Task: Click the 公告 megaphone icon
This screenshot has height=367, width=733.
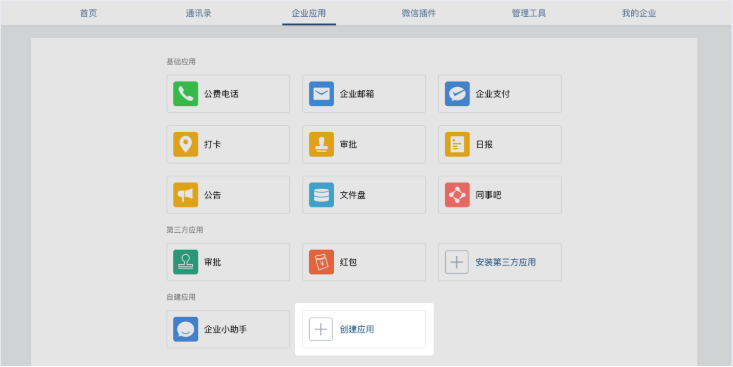Action: (x=186, y=194)
